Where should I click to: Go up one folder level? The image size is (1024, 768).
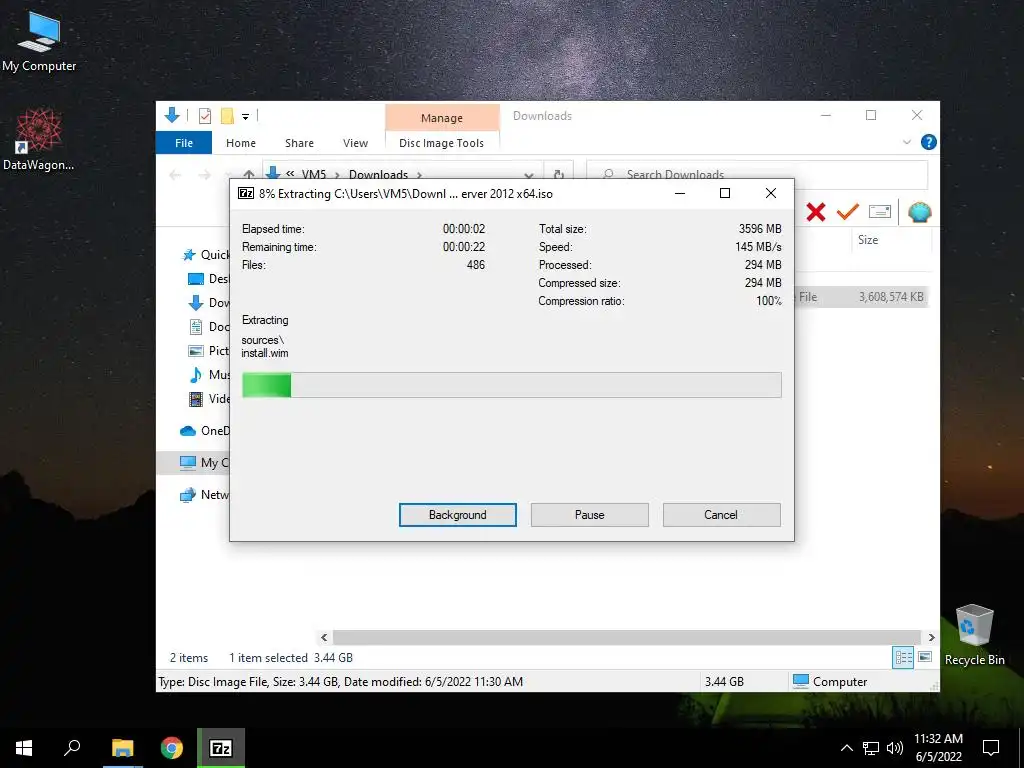[x=249, y=174]
